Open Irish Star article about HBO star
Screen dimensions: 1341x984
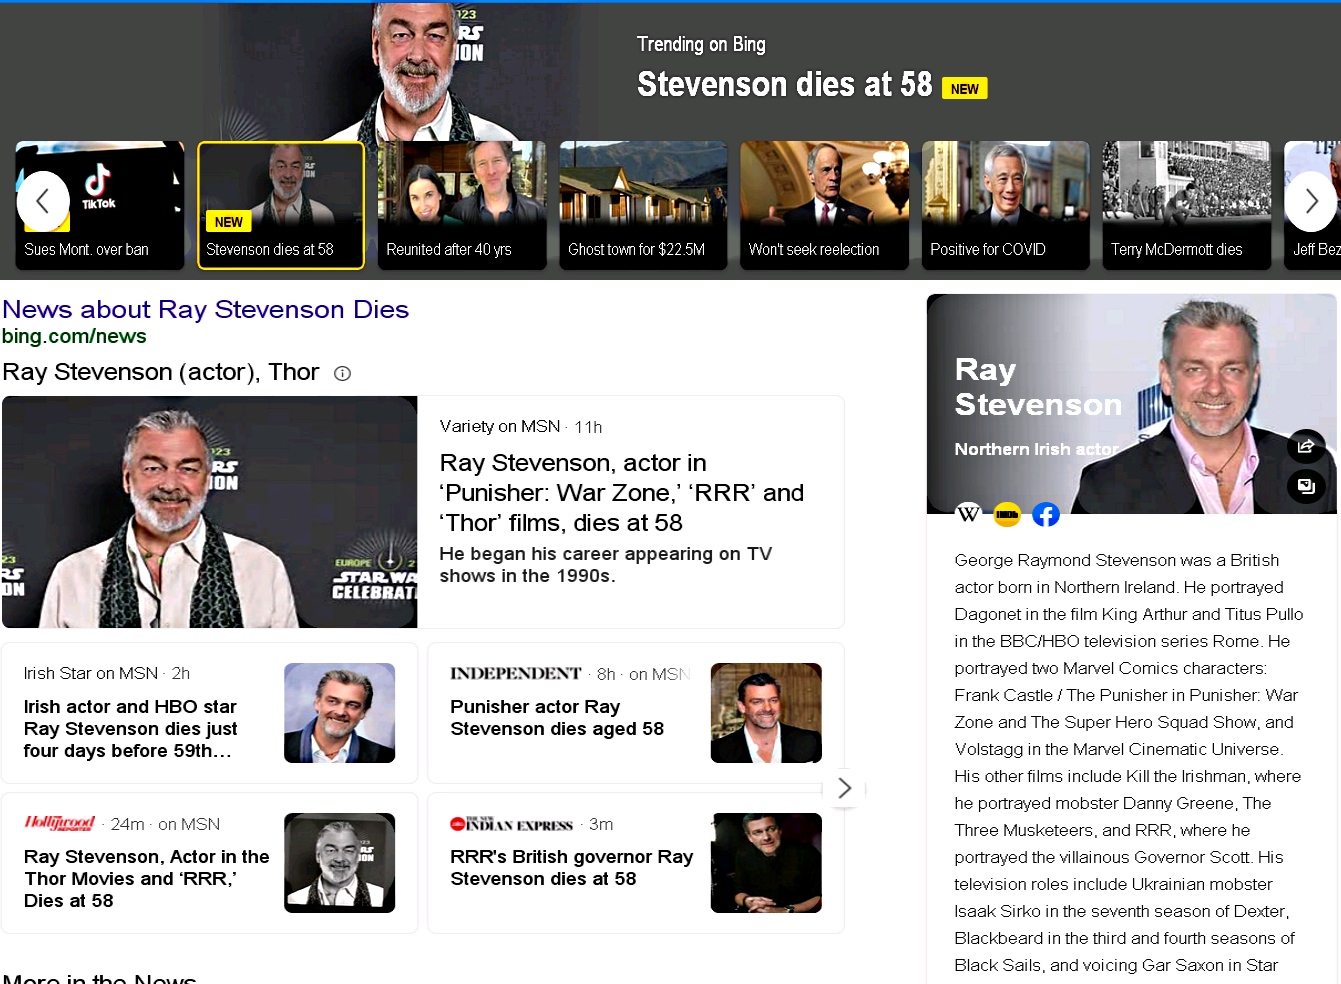click(131, 728)
